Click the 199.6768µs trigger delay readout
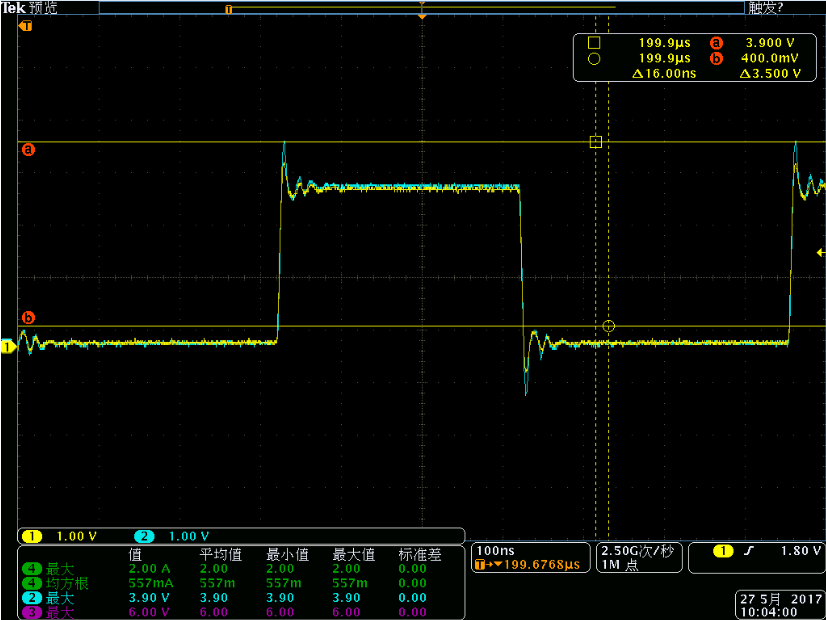The image size is (826, 620). pos(527,565)
